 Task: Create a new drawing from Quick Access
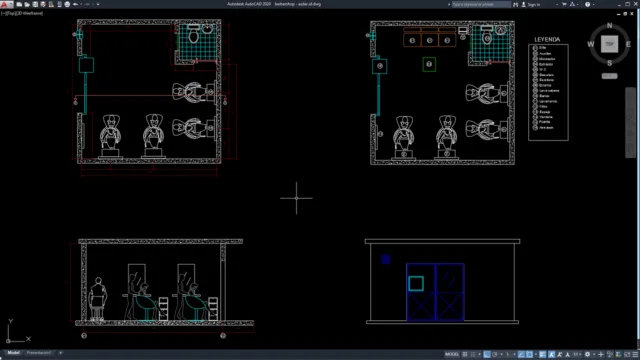click(19, 4)
